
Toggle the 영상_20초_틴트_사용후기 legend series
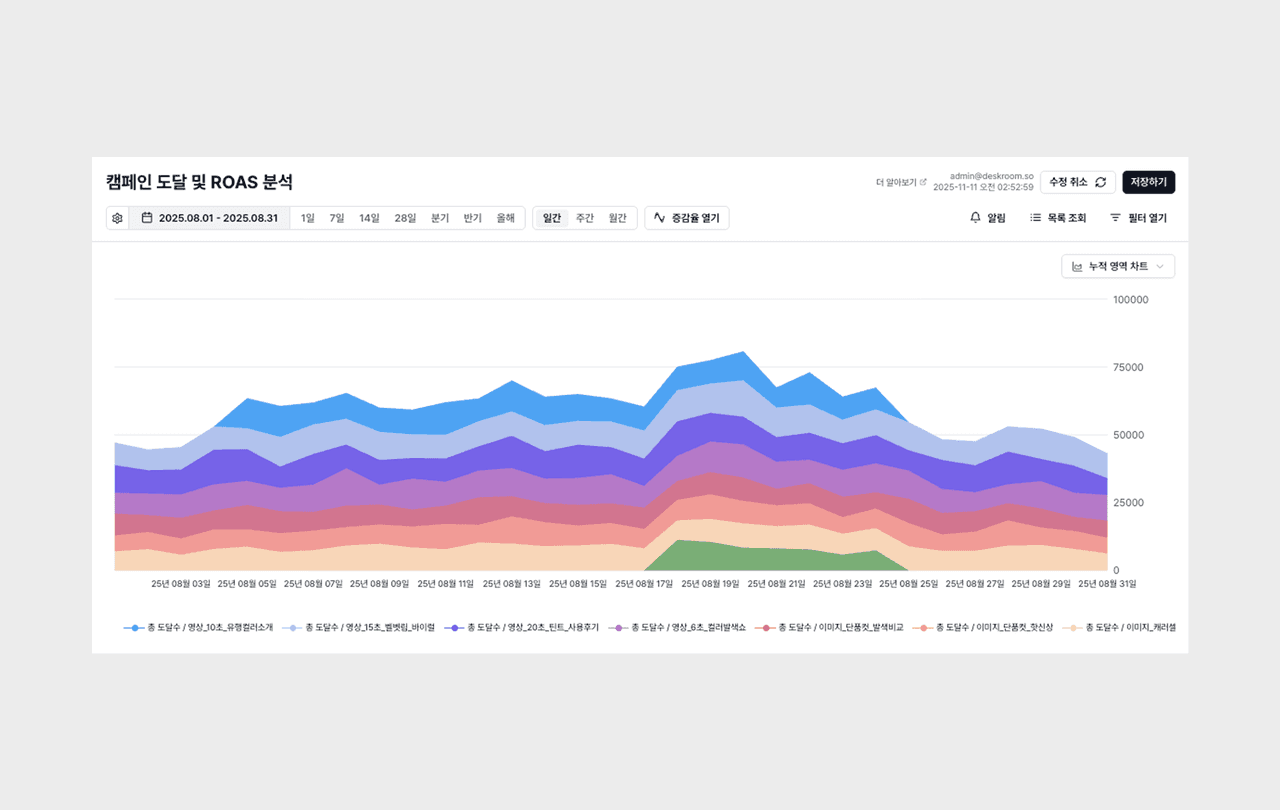tap(521, 627)
